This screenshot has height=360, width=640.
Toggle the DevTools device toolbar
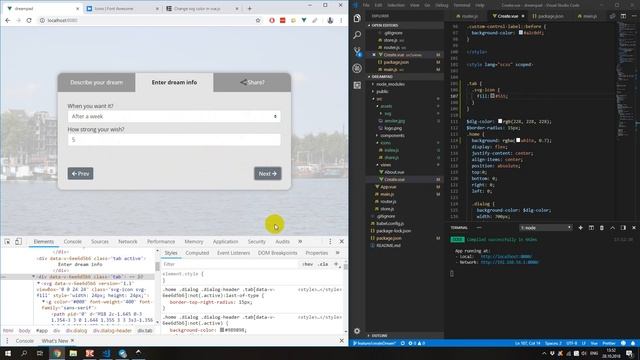point(18,242)
